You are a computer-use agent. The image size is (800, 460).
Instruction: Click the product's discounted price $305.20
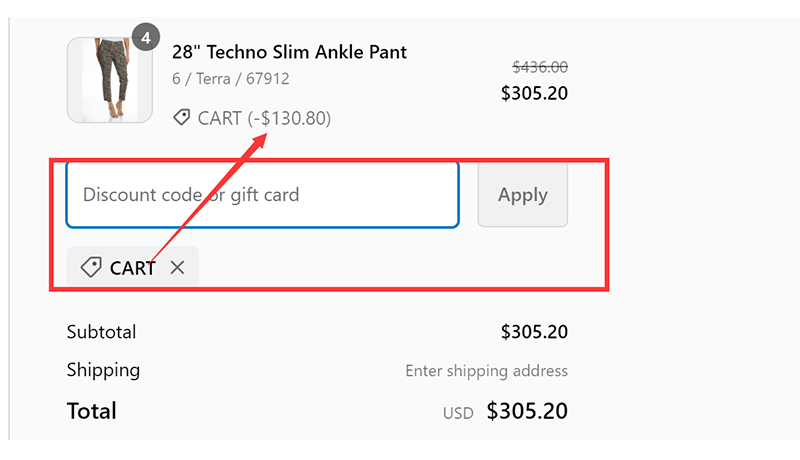(x=534, y=94)
